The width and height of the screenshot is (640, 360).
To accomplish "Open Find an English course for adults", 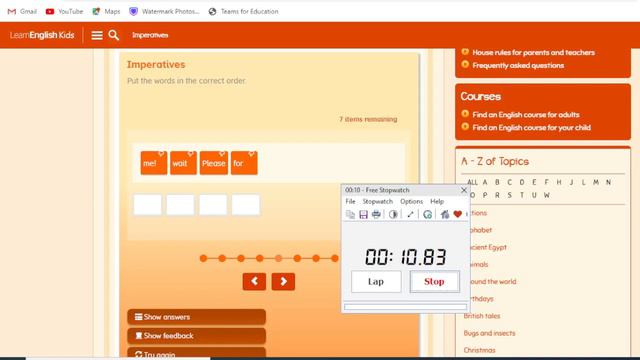I will (526, 115).
